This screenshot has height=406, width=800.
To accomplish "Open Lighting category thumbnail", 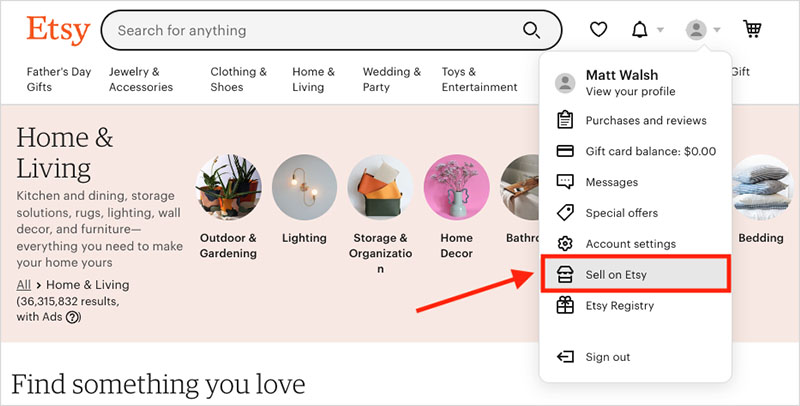I will click(304, 187).
